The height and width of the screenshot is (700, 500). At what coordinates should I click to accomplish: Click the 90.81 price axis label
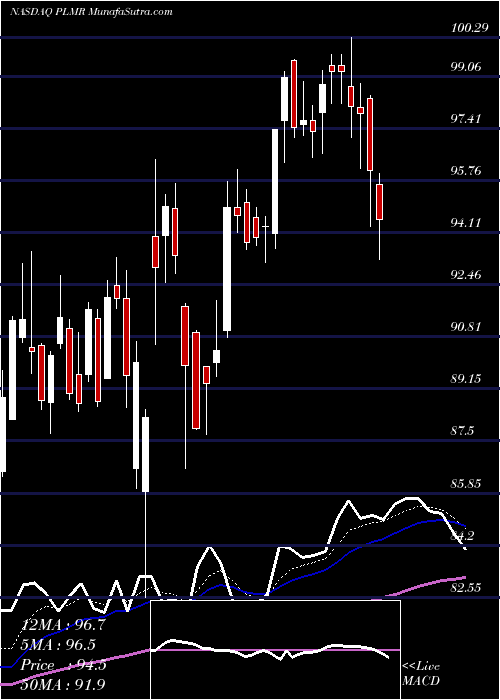pos(466,327)
